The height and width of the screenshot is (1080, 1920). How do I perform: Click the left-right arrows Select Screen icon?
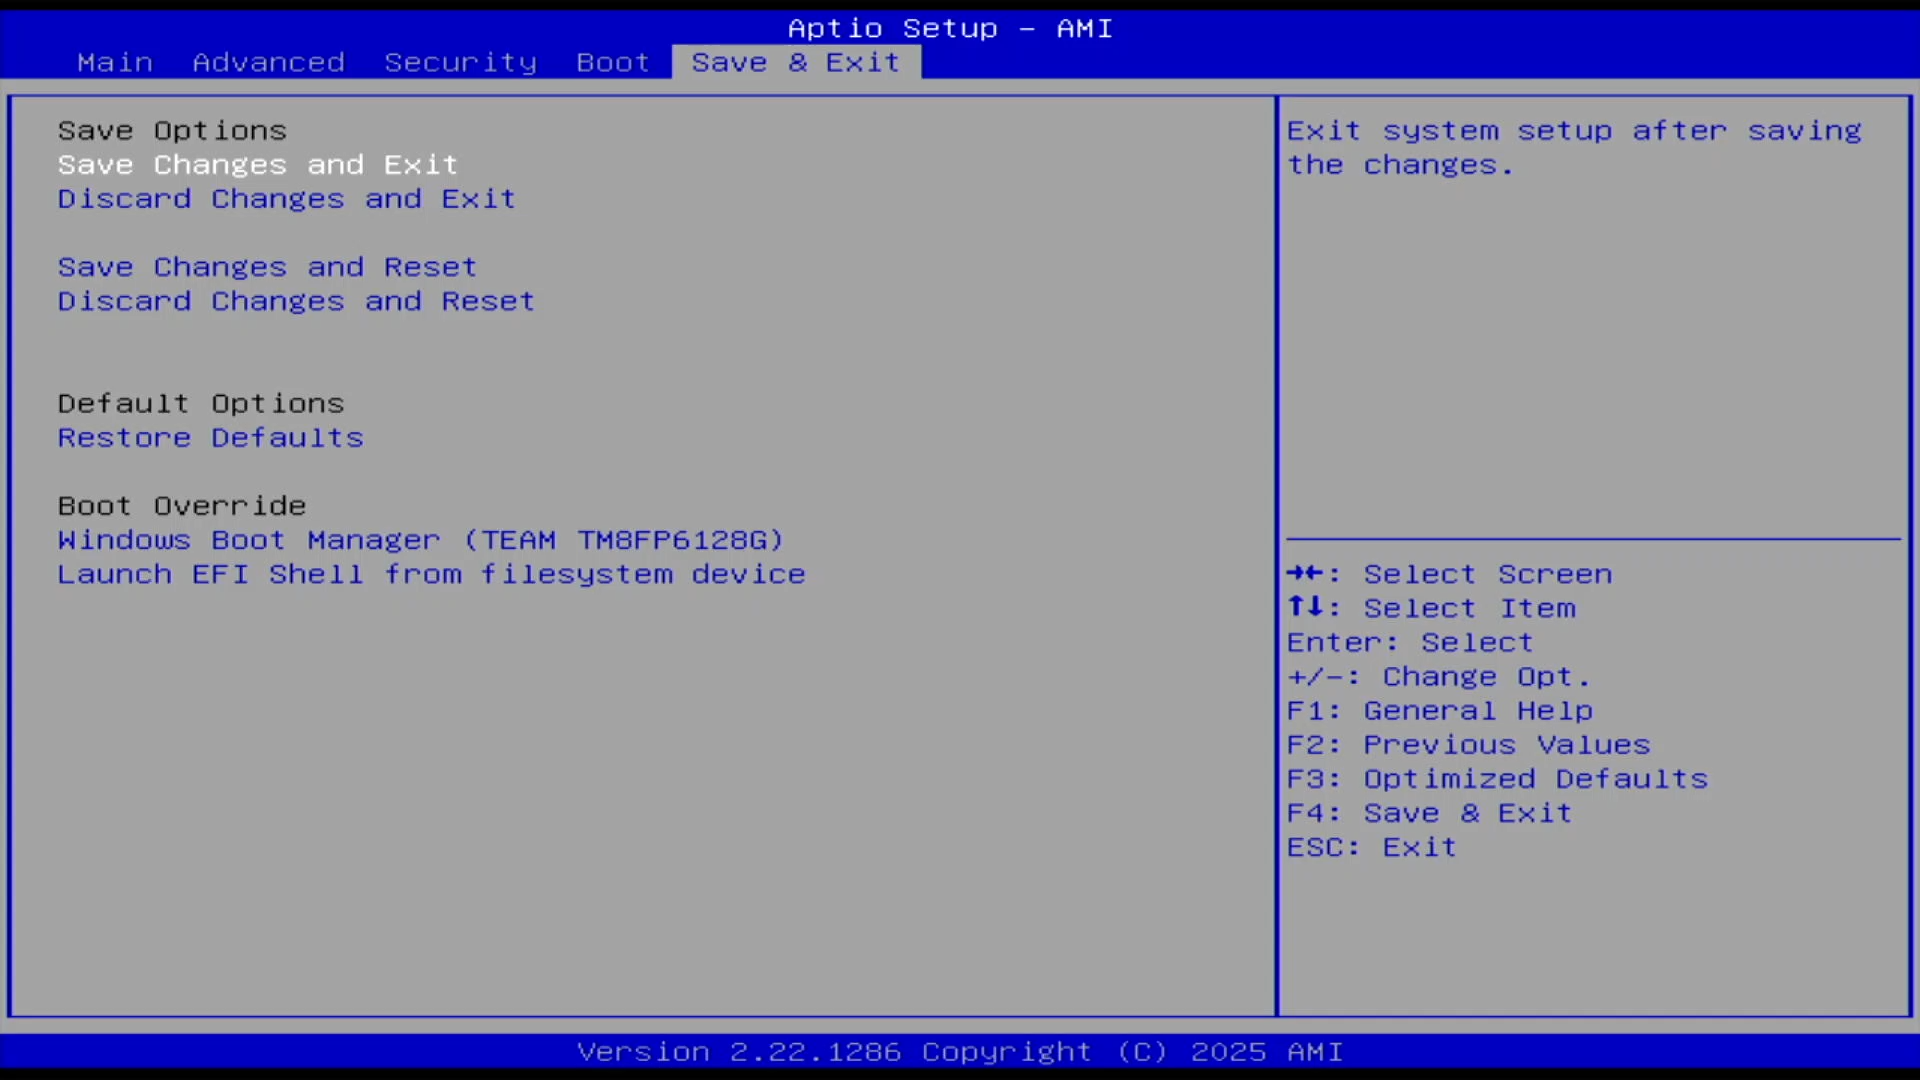click(1305, 573)
